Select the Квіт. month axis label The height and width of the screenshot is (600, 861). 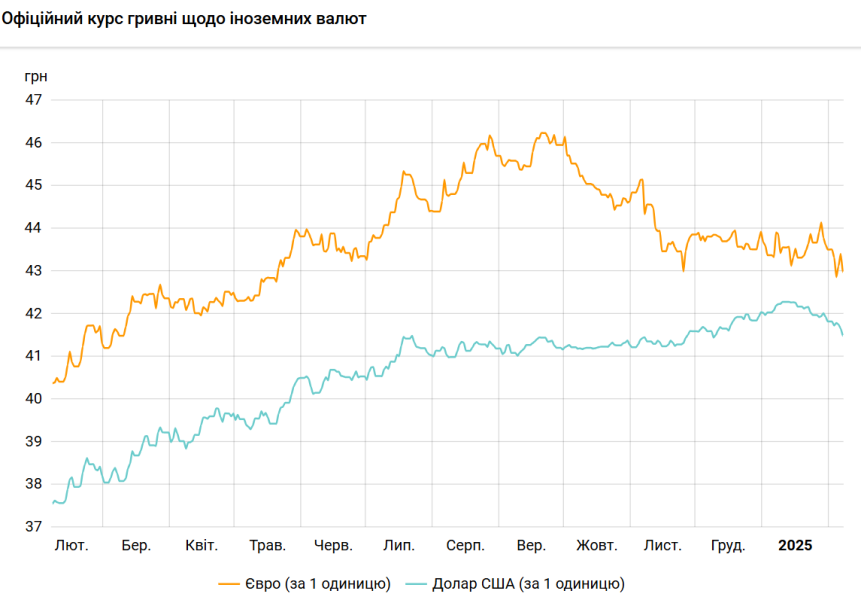(202, 546)
